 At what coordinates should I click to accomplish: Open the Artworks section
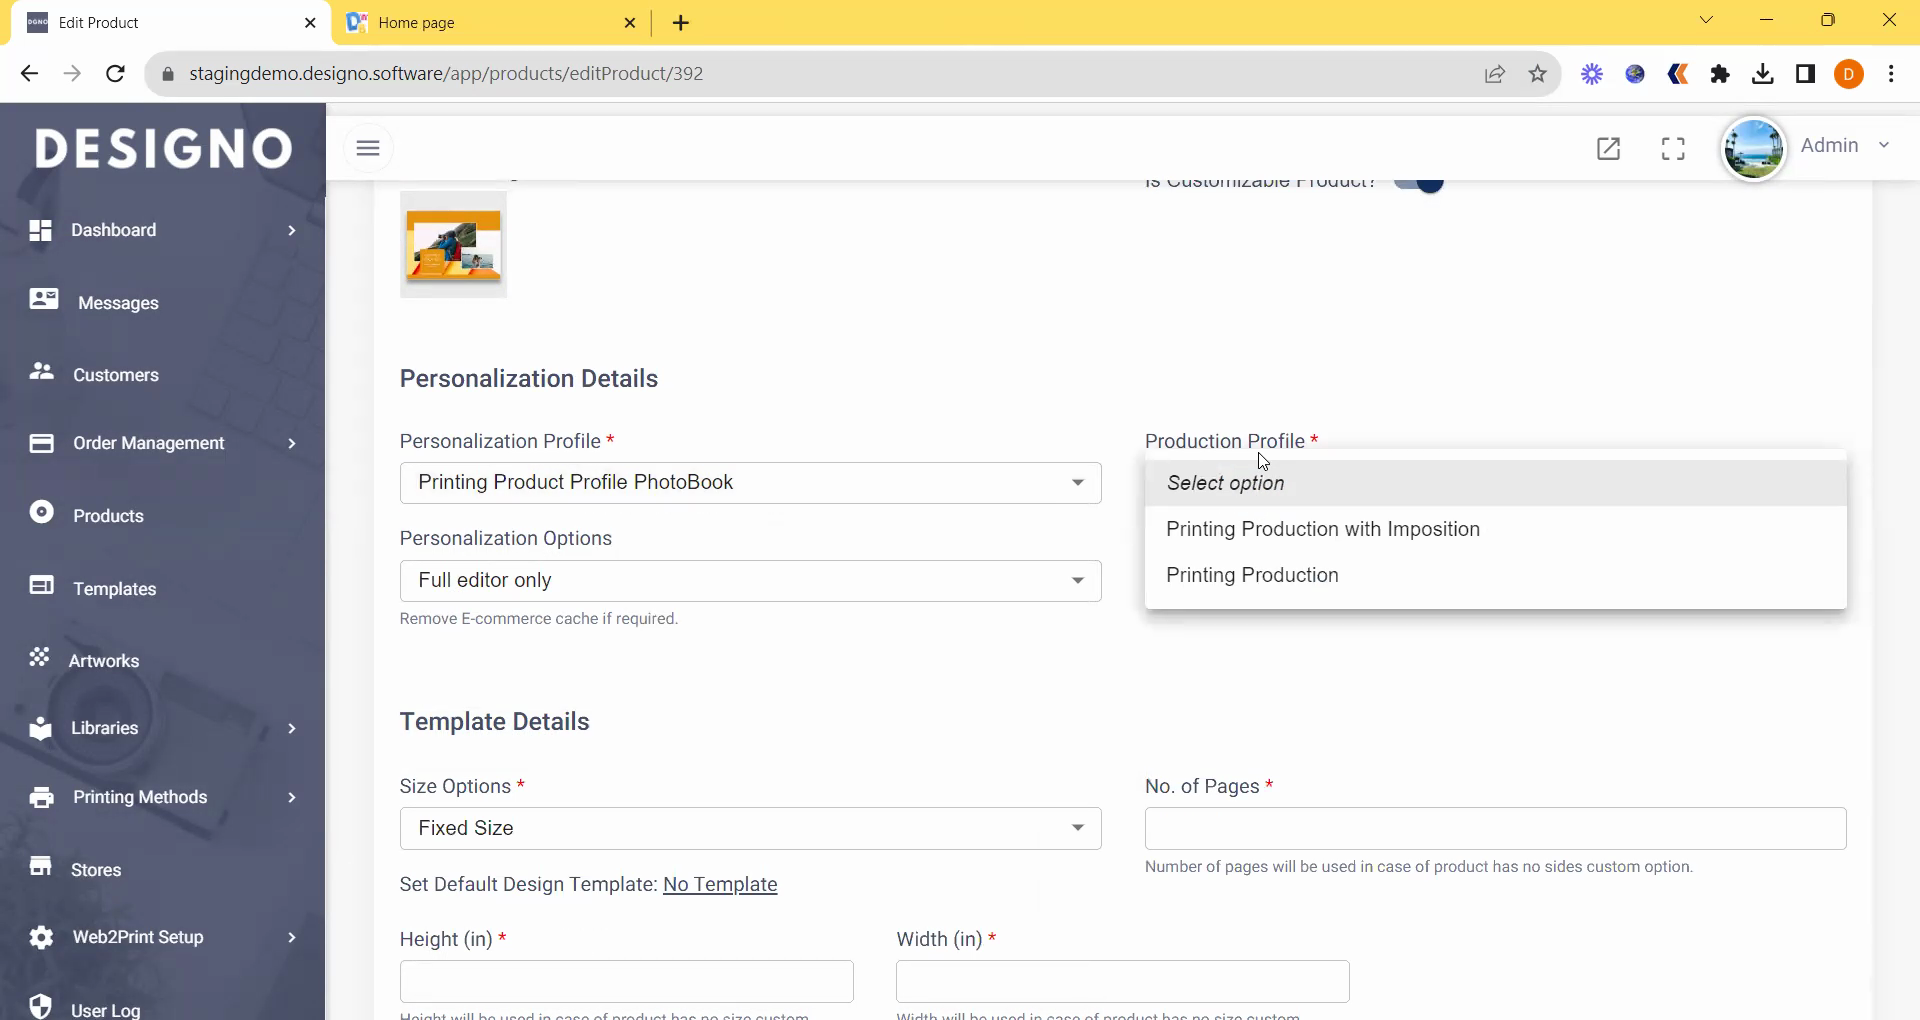coord(103,661)
